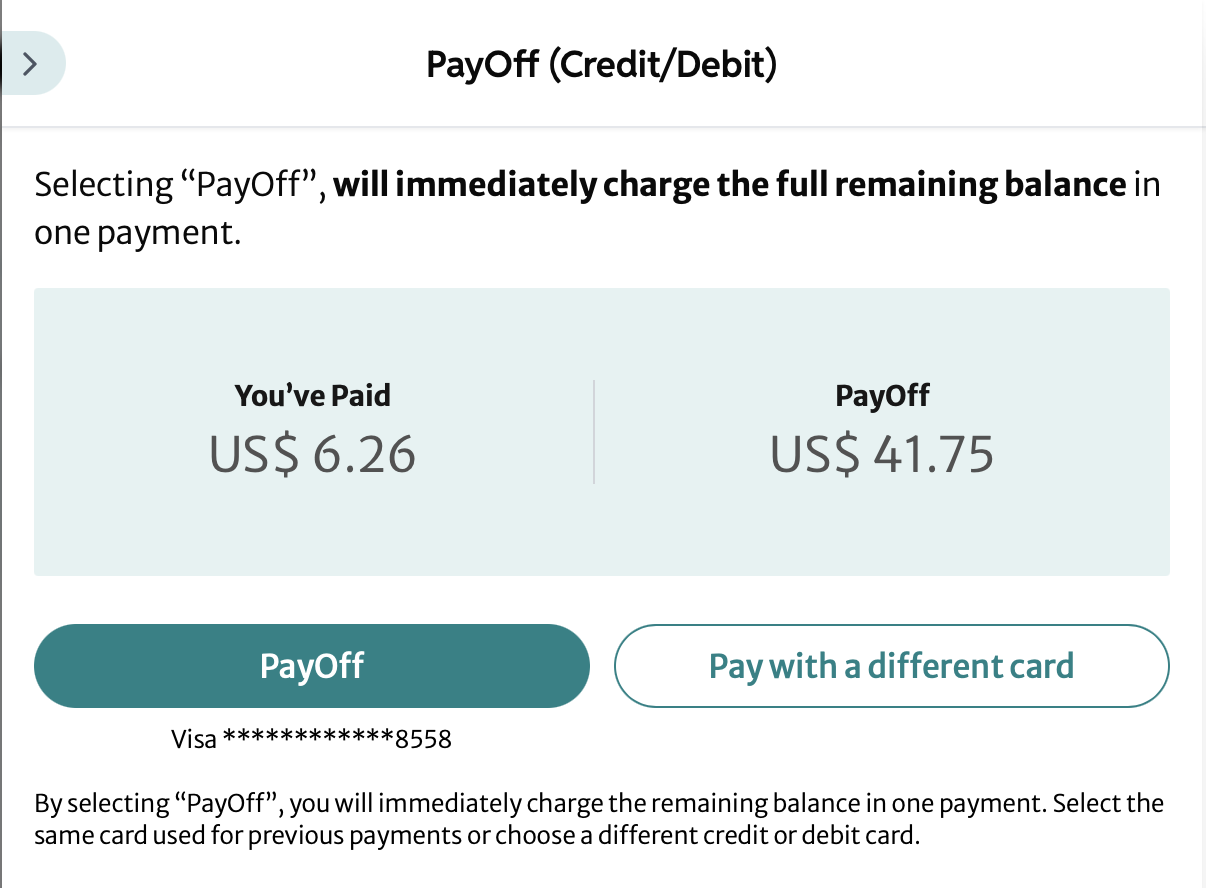Select the payment summary panel

[x=602, y=431]
